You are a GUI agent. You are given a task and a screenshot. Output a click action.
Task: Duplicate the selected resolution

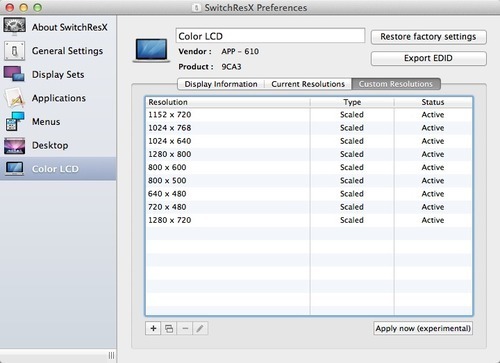click(x=169, y=328)
